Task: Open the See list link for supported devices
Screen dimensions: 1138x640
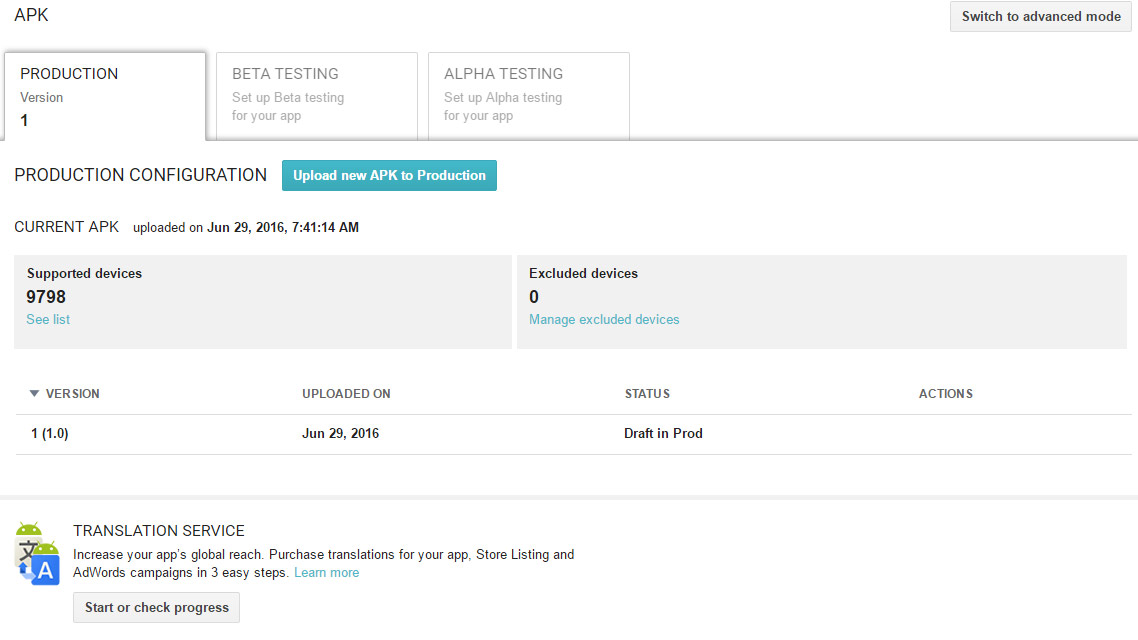Action: tap(48, 320)
